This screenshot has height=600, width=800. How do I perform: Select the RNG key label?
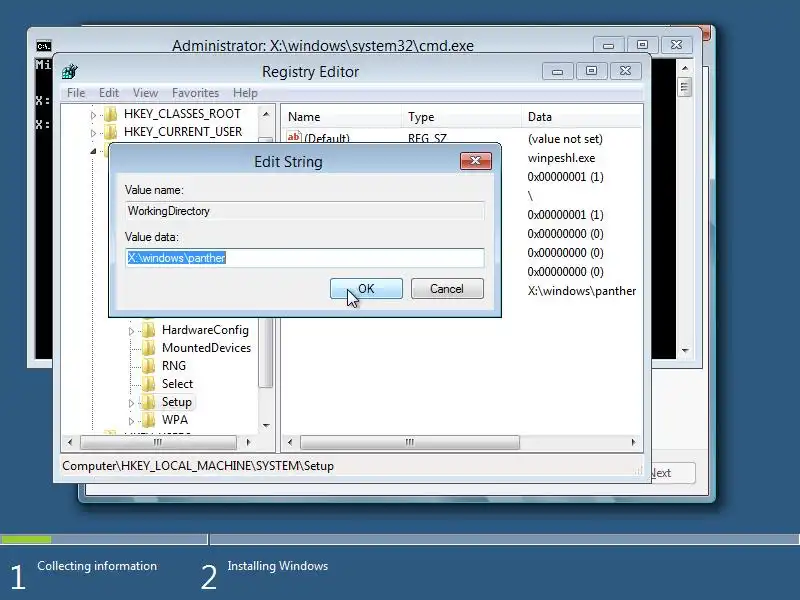click(174, 366)
